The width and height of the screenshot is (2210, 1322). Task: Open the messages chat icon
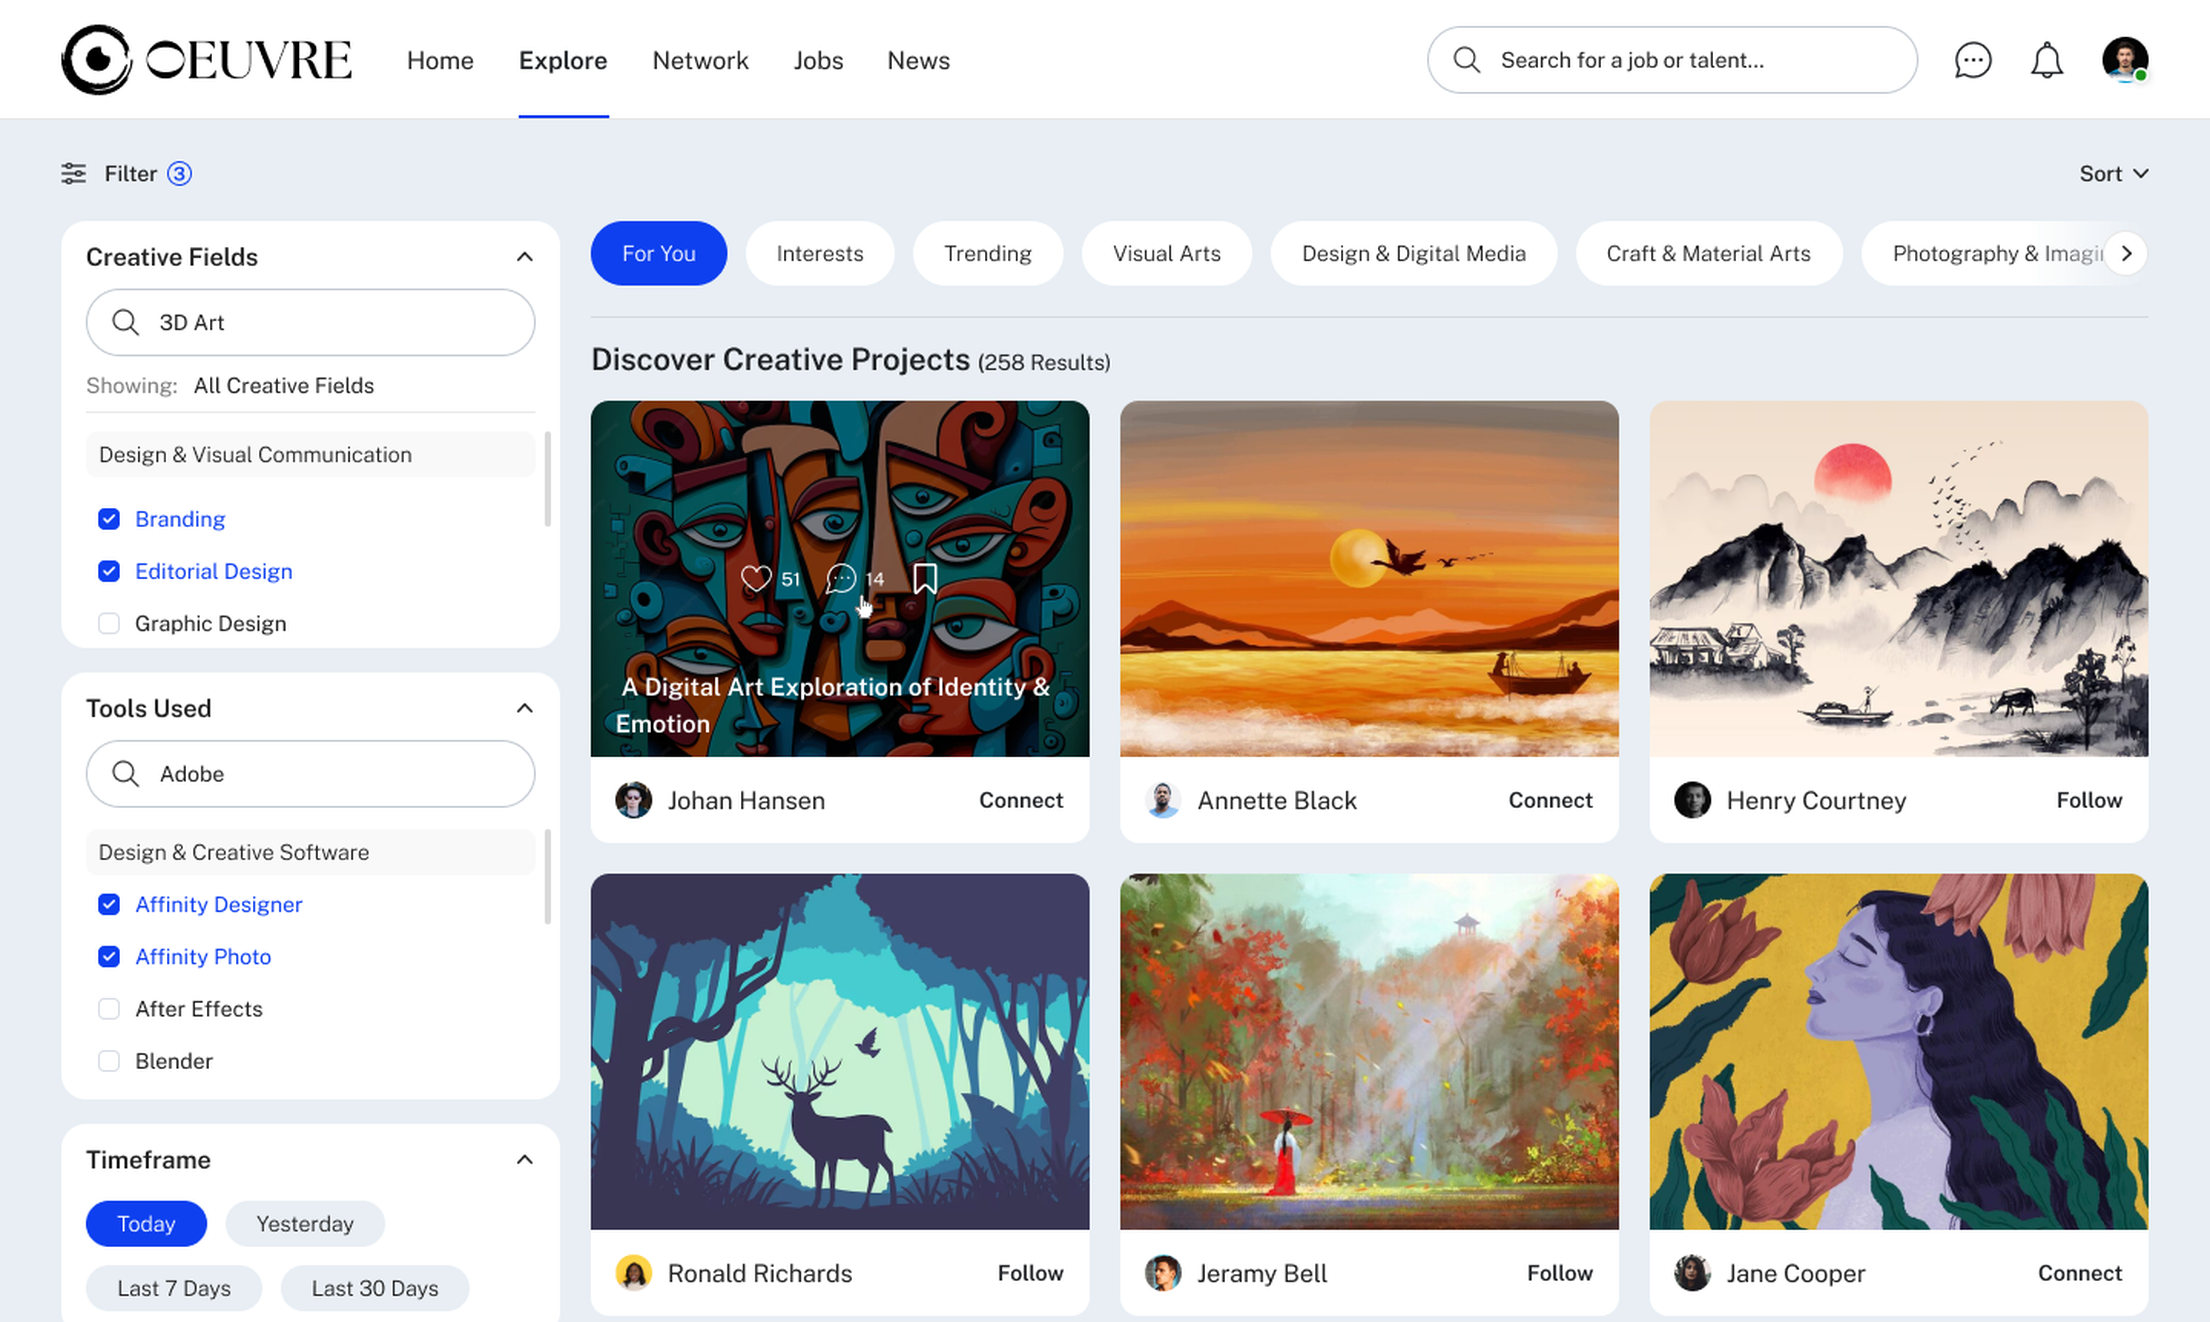(1972, 60)
